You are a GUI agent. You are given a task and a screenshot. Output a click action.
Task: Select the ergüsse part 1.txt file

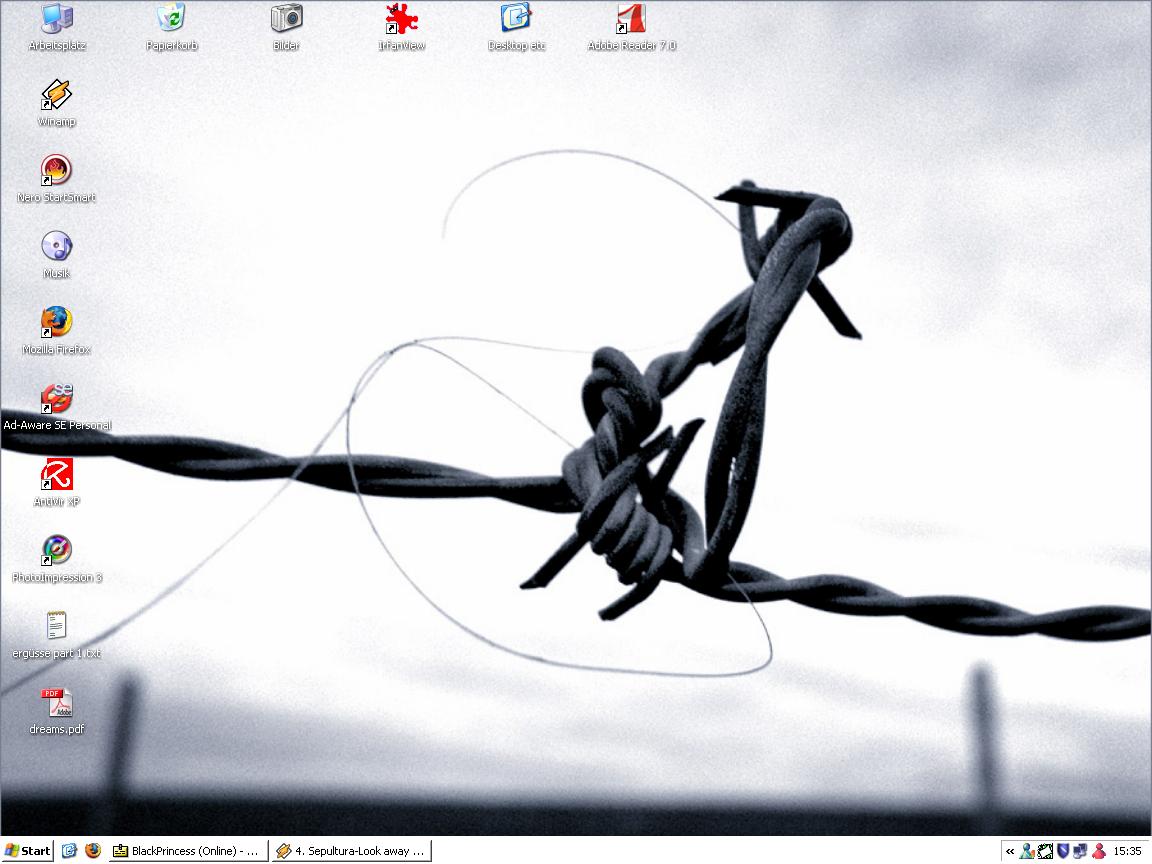click(57, 627)
